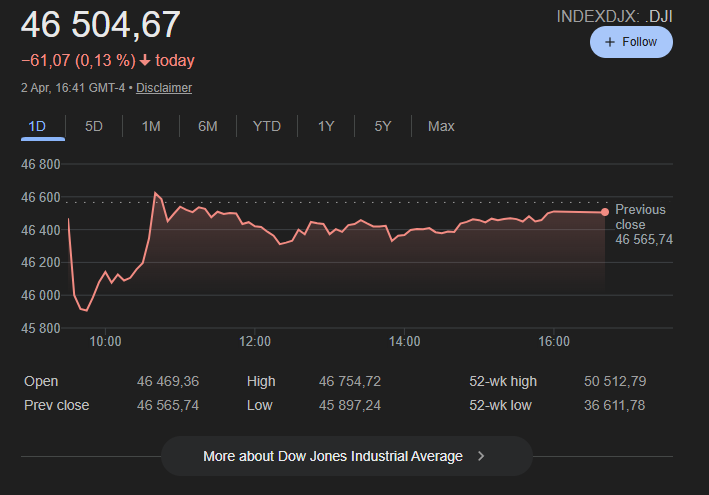The height and width of the screenshot is (495, 709).
Task: Click the High value 46 754,72
Action: click(350, 381)
